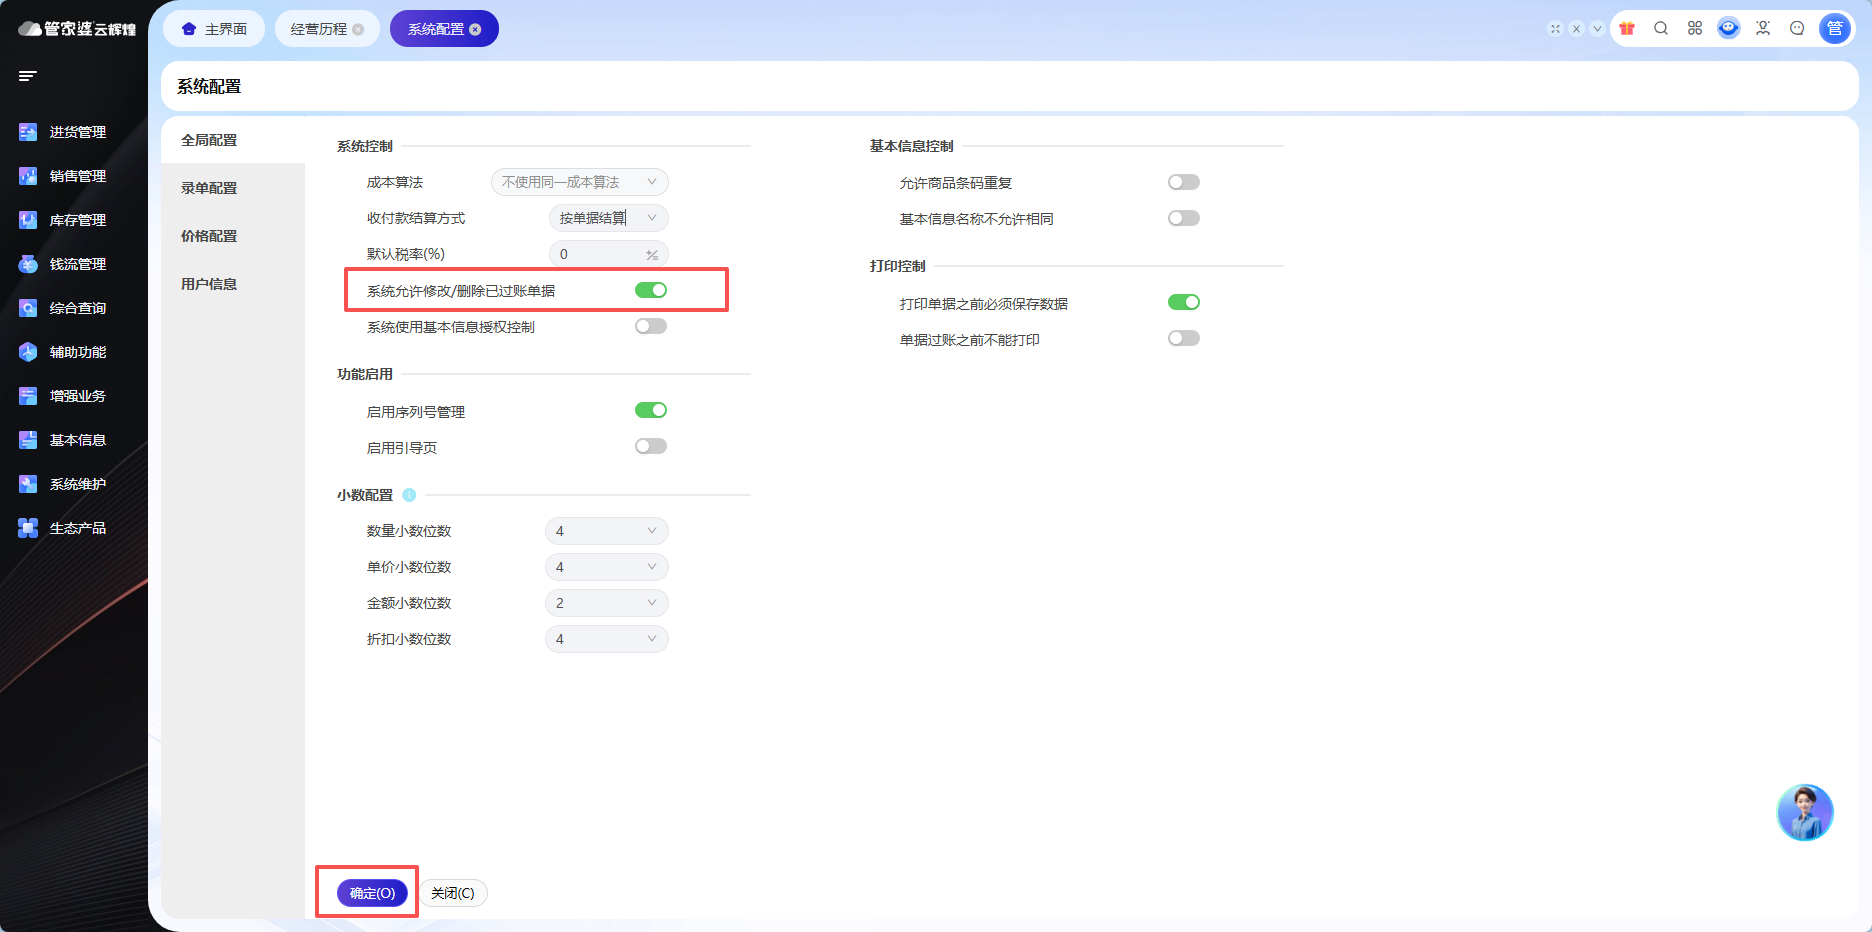Open the chat bubble face icon
1872x932 pixels.
(1797, 29)
